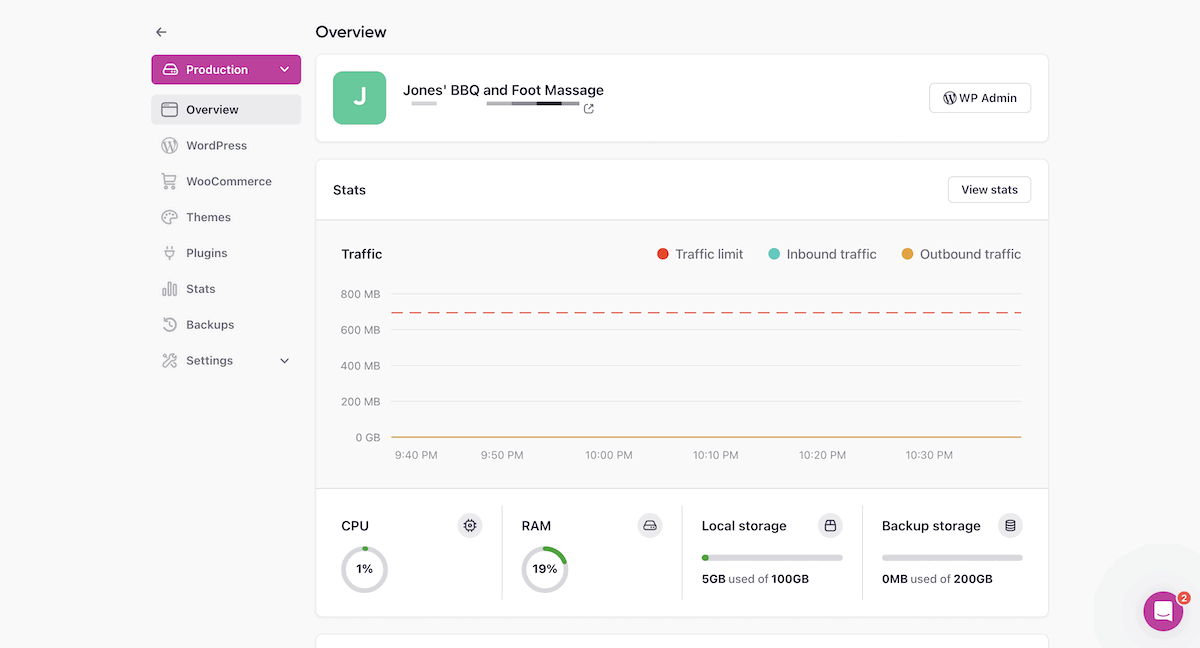Click the Backup storage progress bar
1200x648 pixels.
coord(952,558)
